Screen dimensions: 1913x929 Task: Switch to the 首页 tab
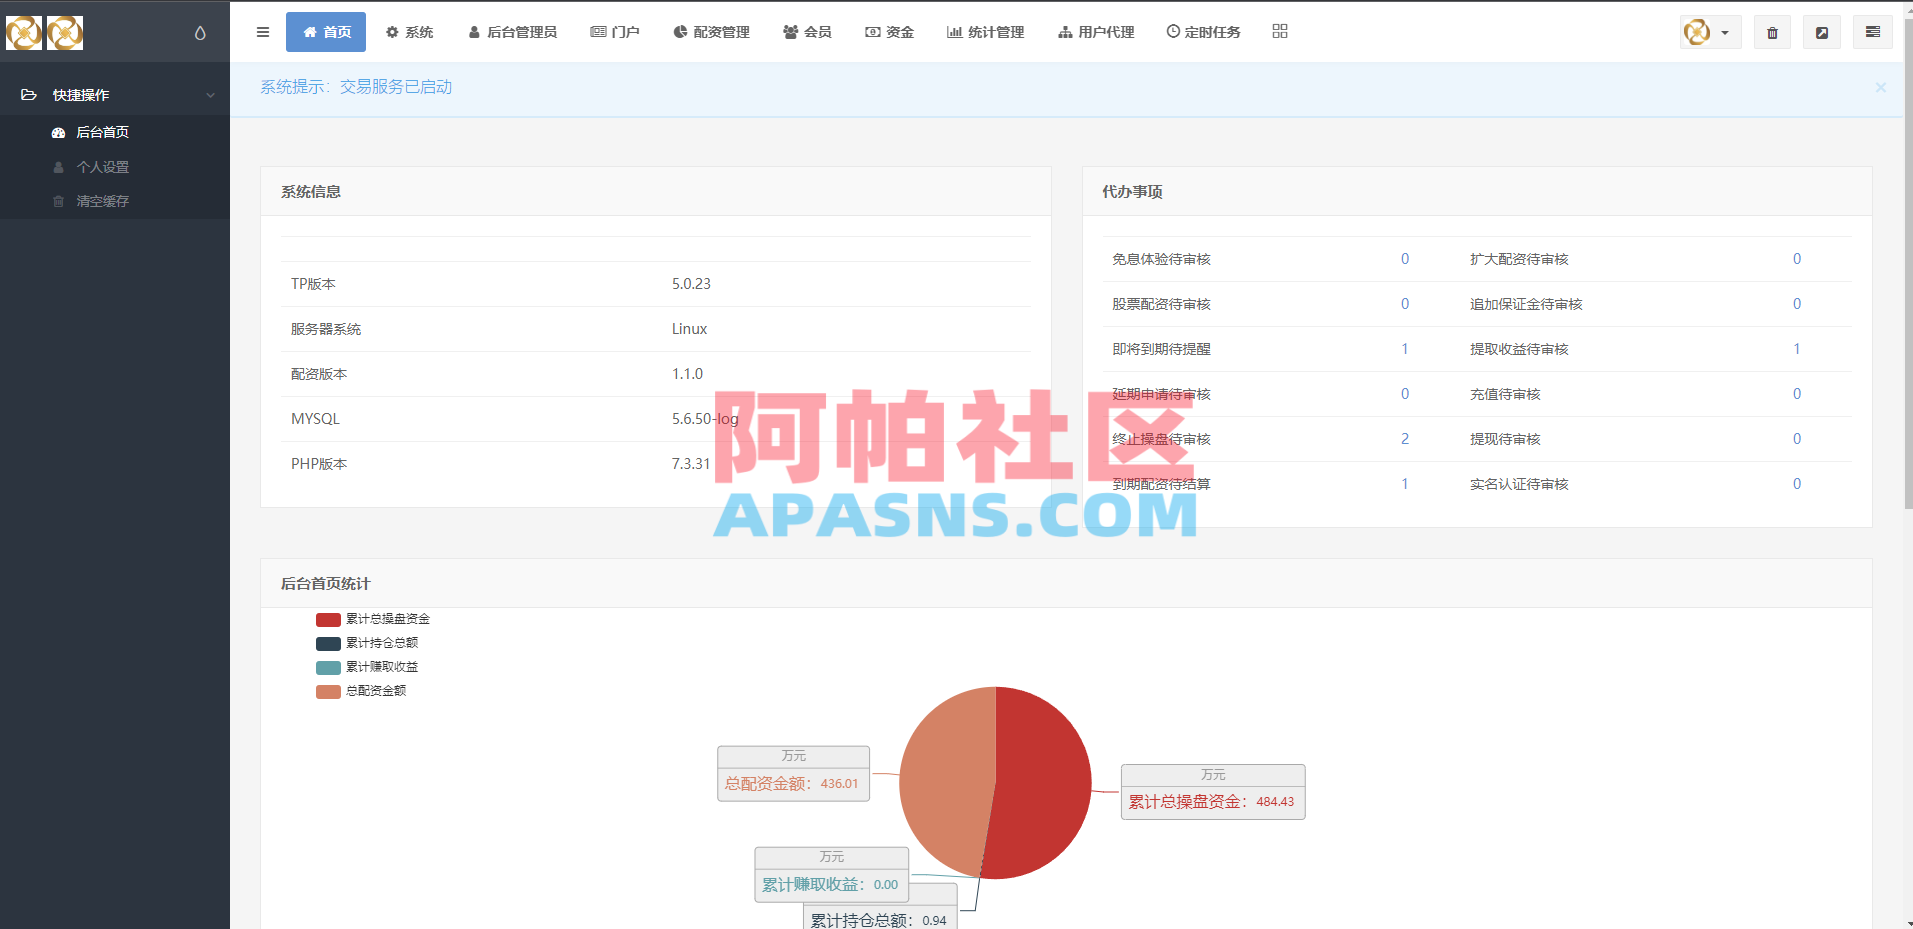click(326, 31)
